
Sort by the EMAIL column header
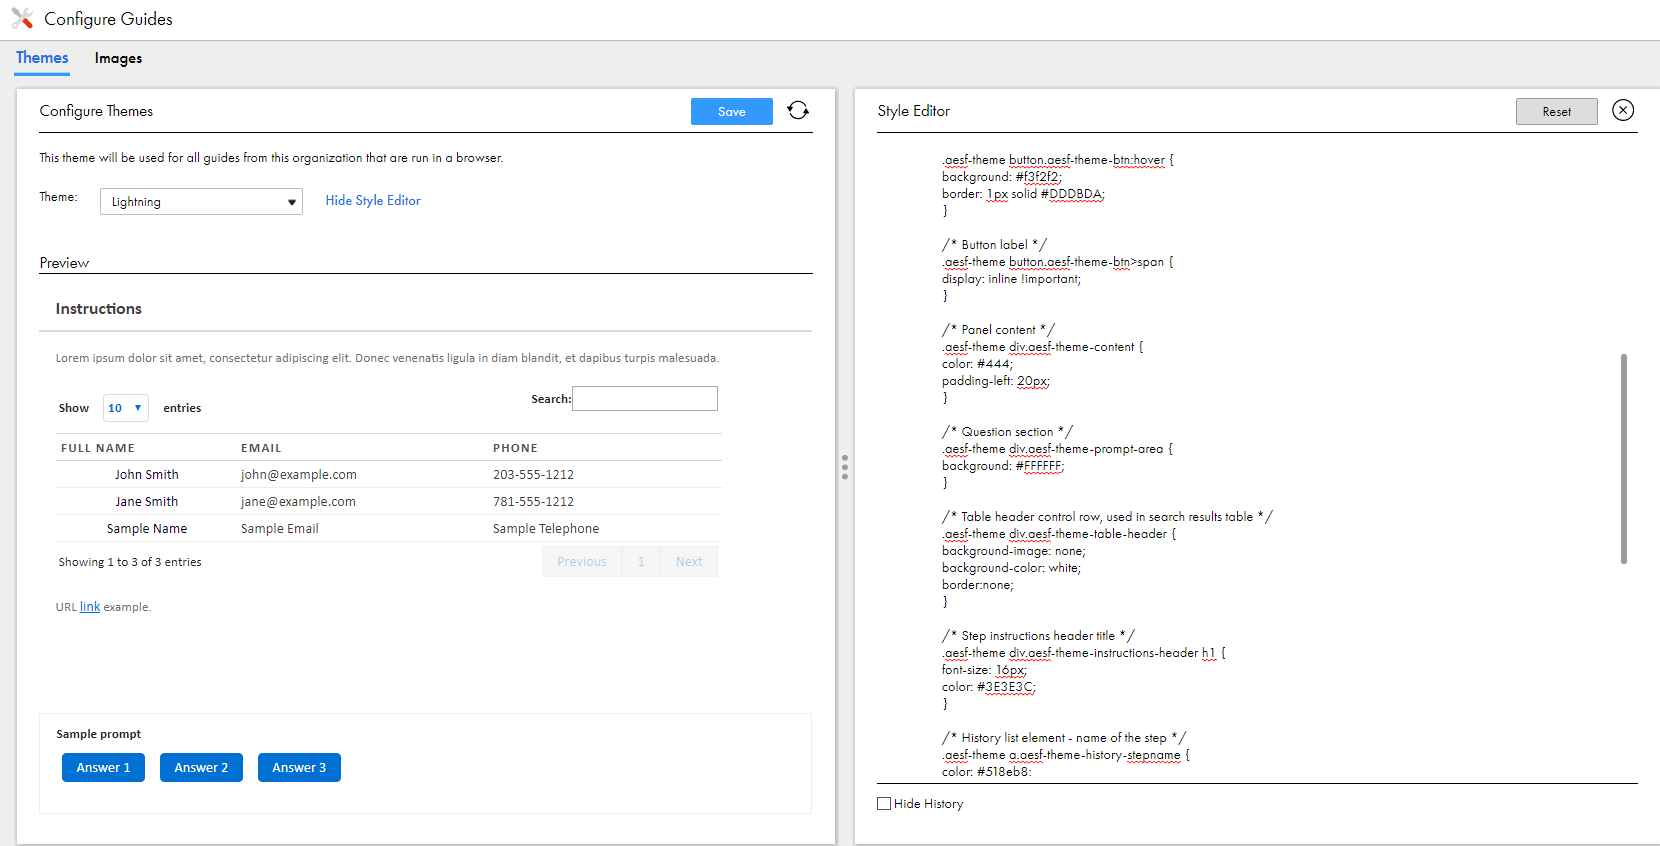point(261,448)
